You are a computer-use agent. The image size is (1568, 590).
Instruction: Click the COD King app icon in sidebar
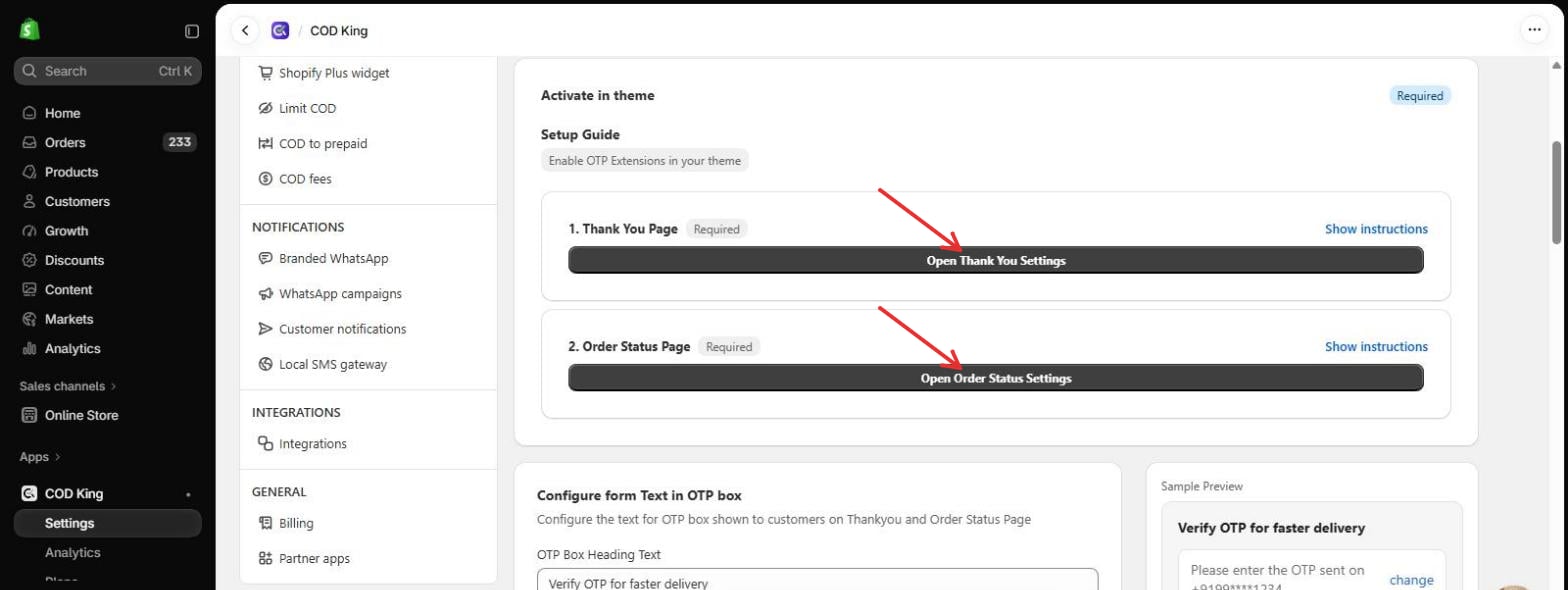[29, 493]
